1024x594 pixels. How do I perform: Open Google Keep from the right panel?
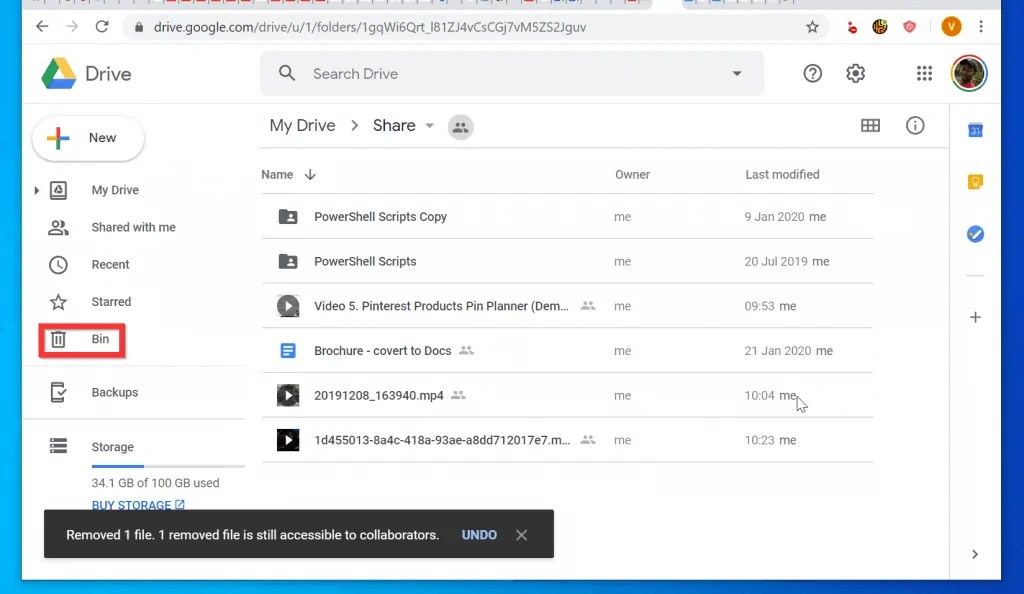(975, 182)
